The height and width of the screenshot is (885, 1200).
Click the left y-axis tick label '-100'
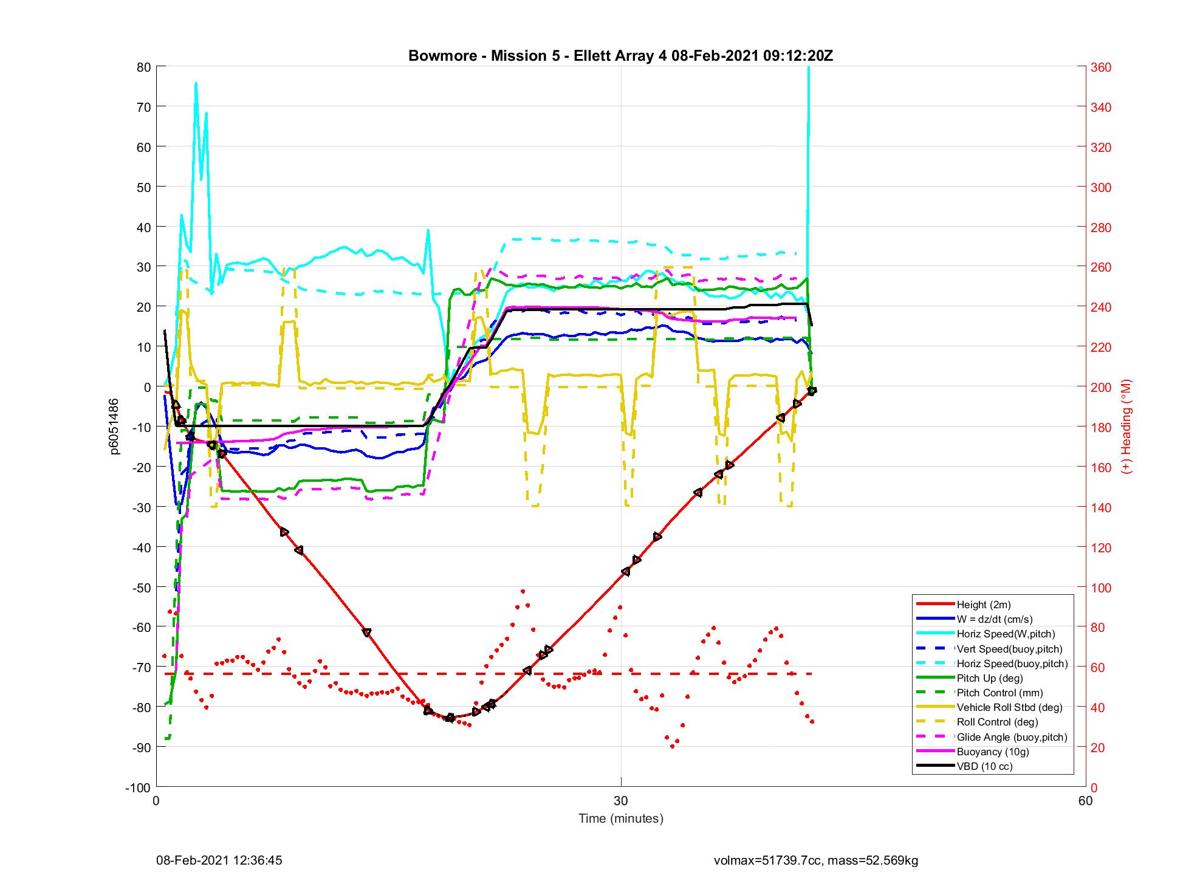(x=139, y=787)
